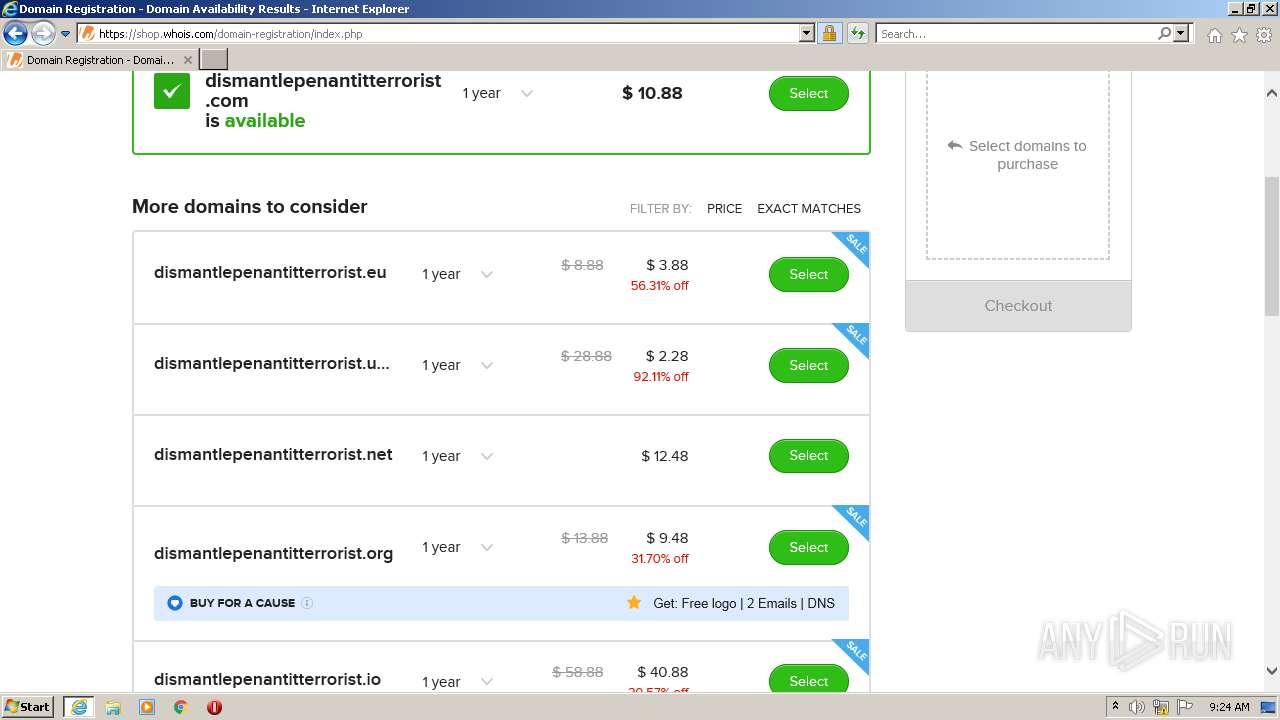Click the star icon next to Free logo offer
Image resolution: width=1280 pixels, height=720 pixels.
click(633, 602)
